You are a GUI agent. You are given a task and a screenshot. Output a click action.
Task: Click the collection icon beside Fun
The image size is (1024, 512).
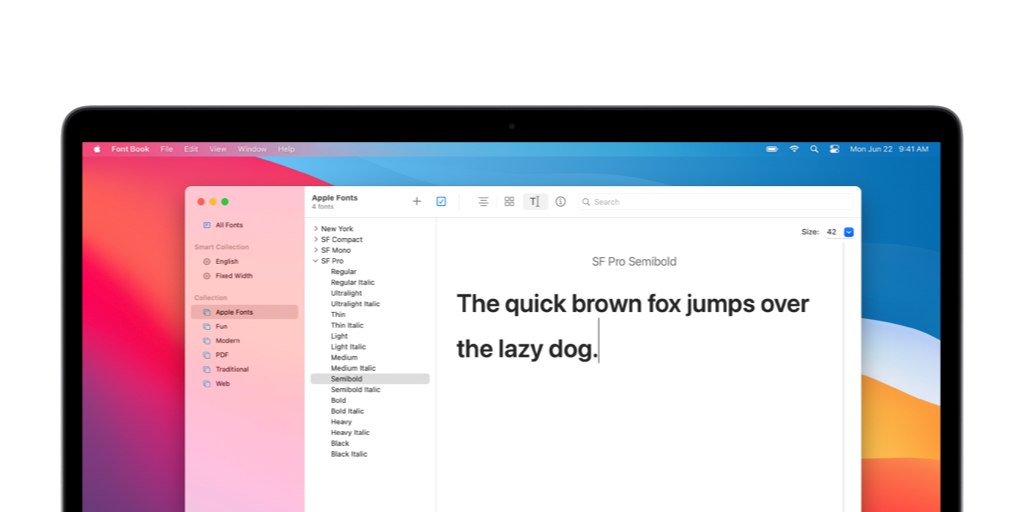tap(206, 327)
